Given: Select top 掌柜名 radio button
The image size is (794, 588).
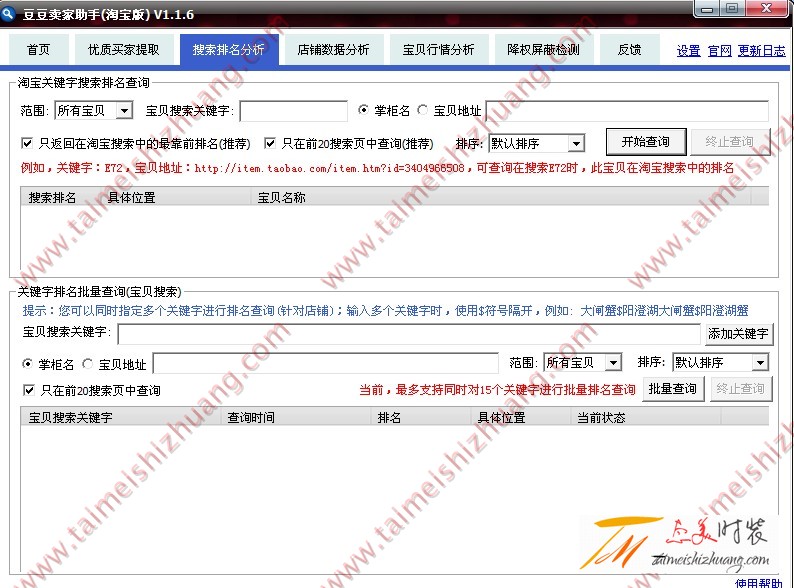Looking at the screenshot, I should click(x=363, y=110).
